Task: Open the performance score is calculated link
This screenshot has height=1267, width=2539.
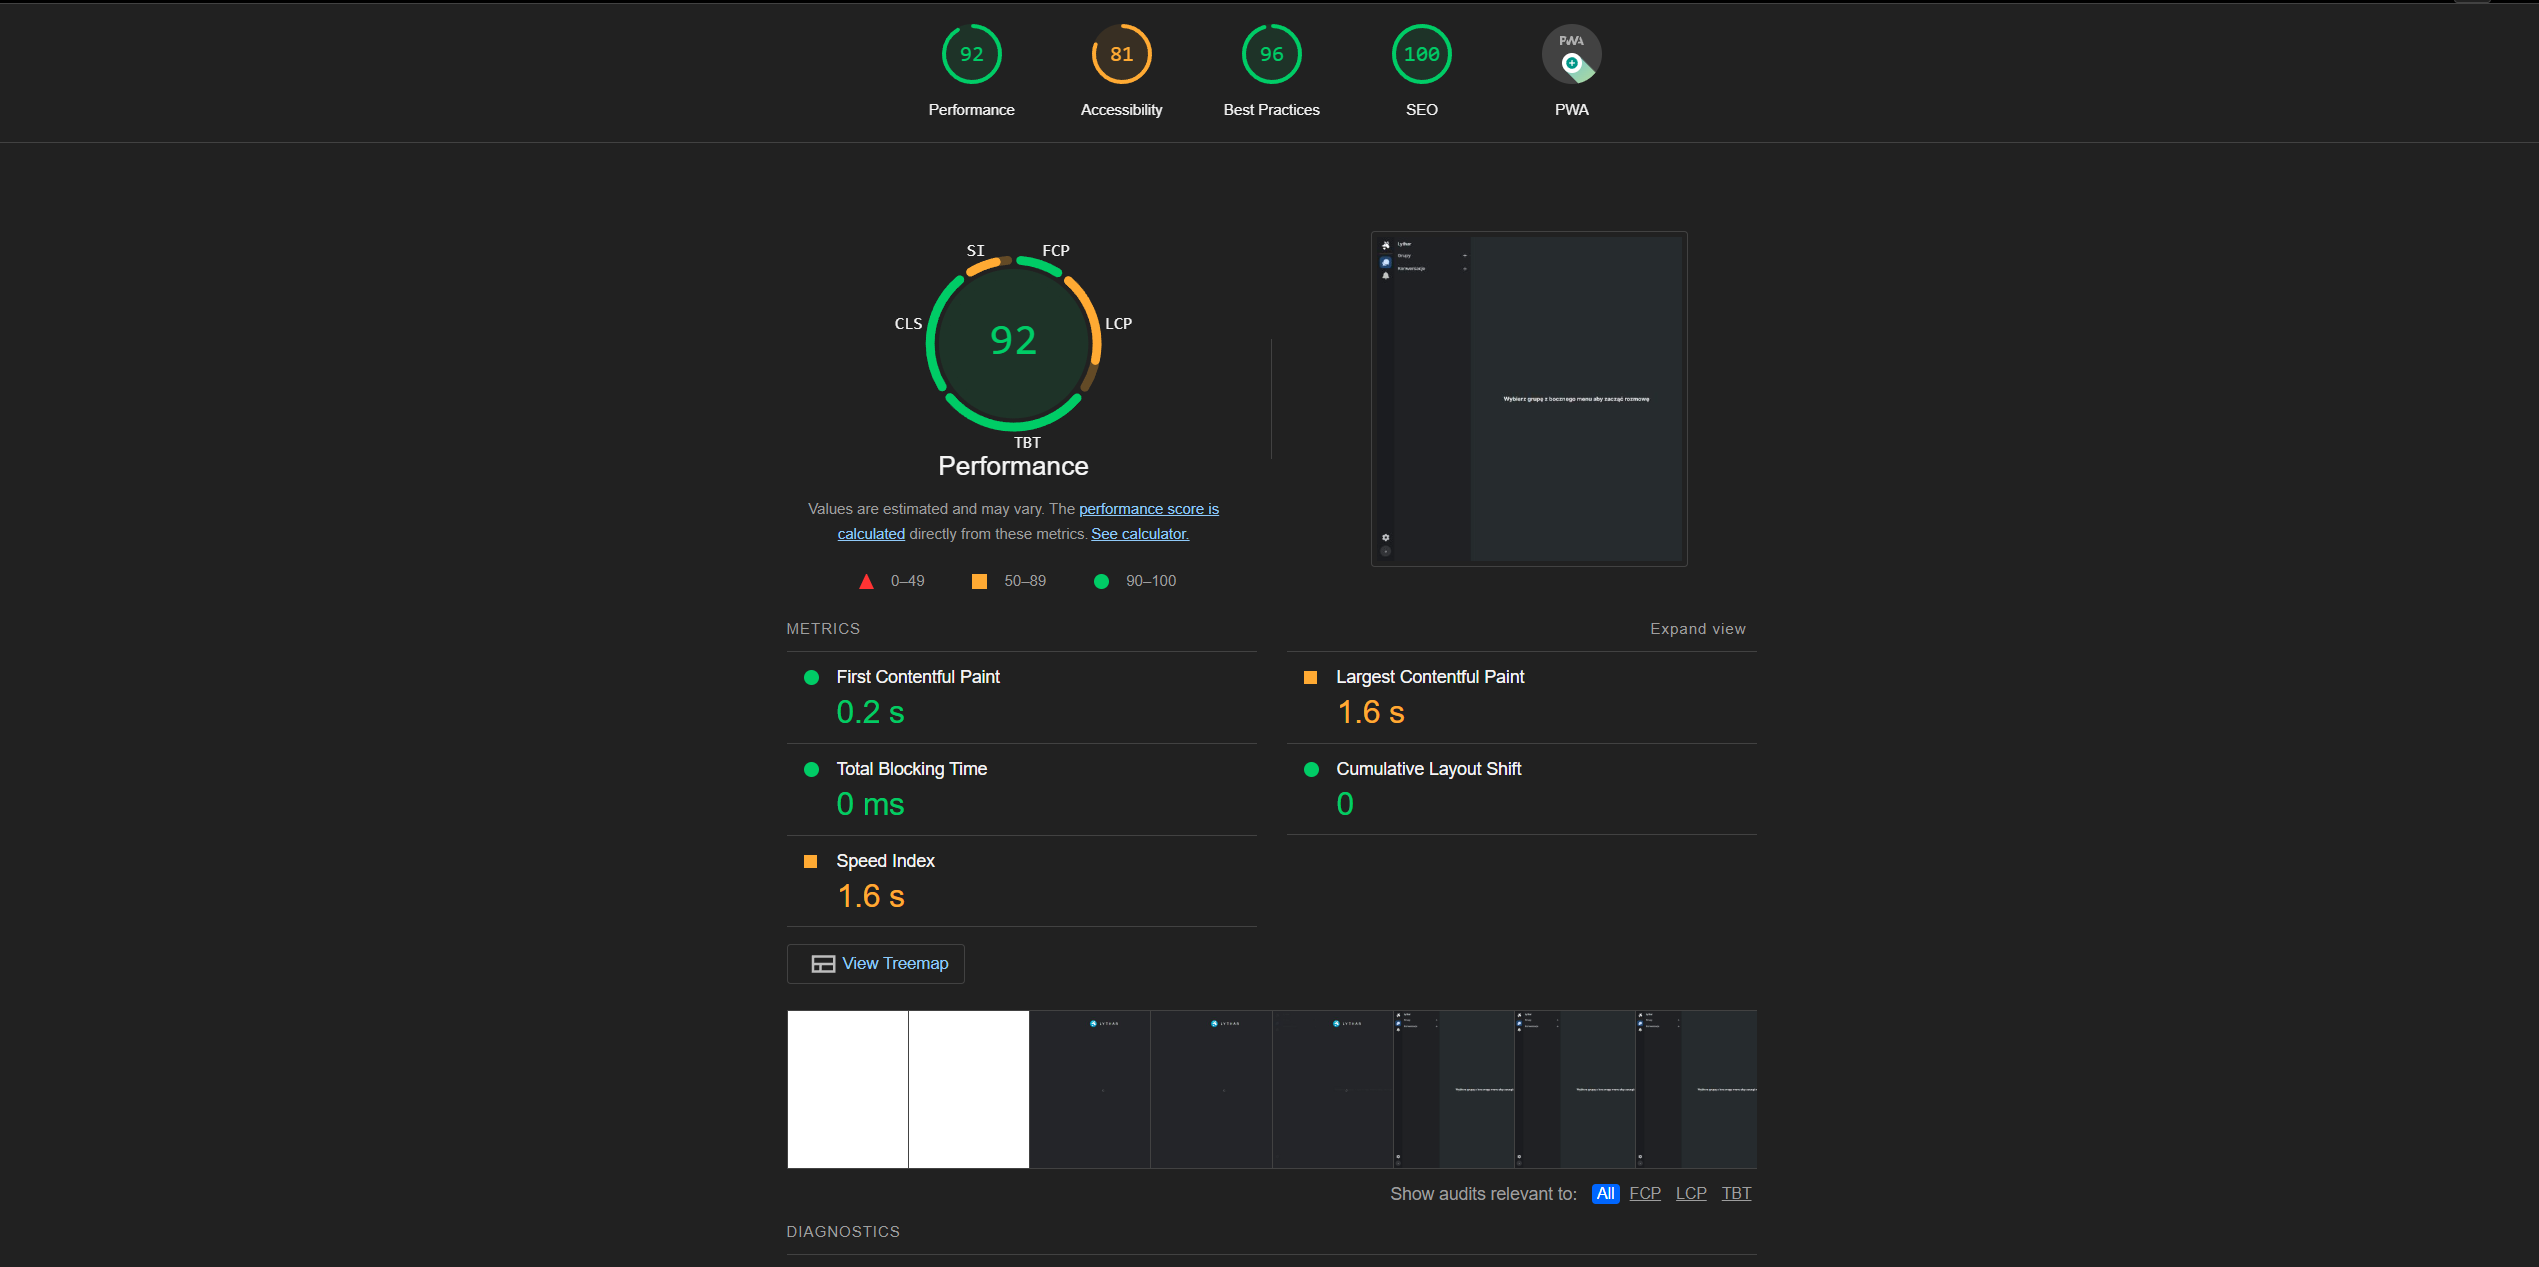Action: [1148, 509]
